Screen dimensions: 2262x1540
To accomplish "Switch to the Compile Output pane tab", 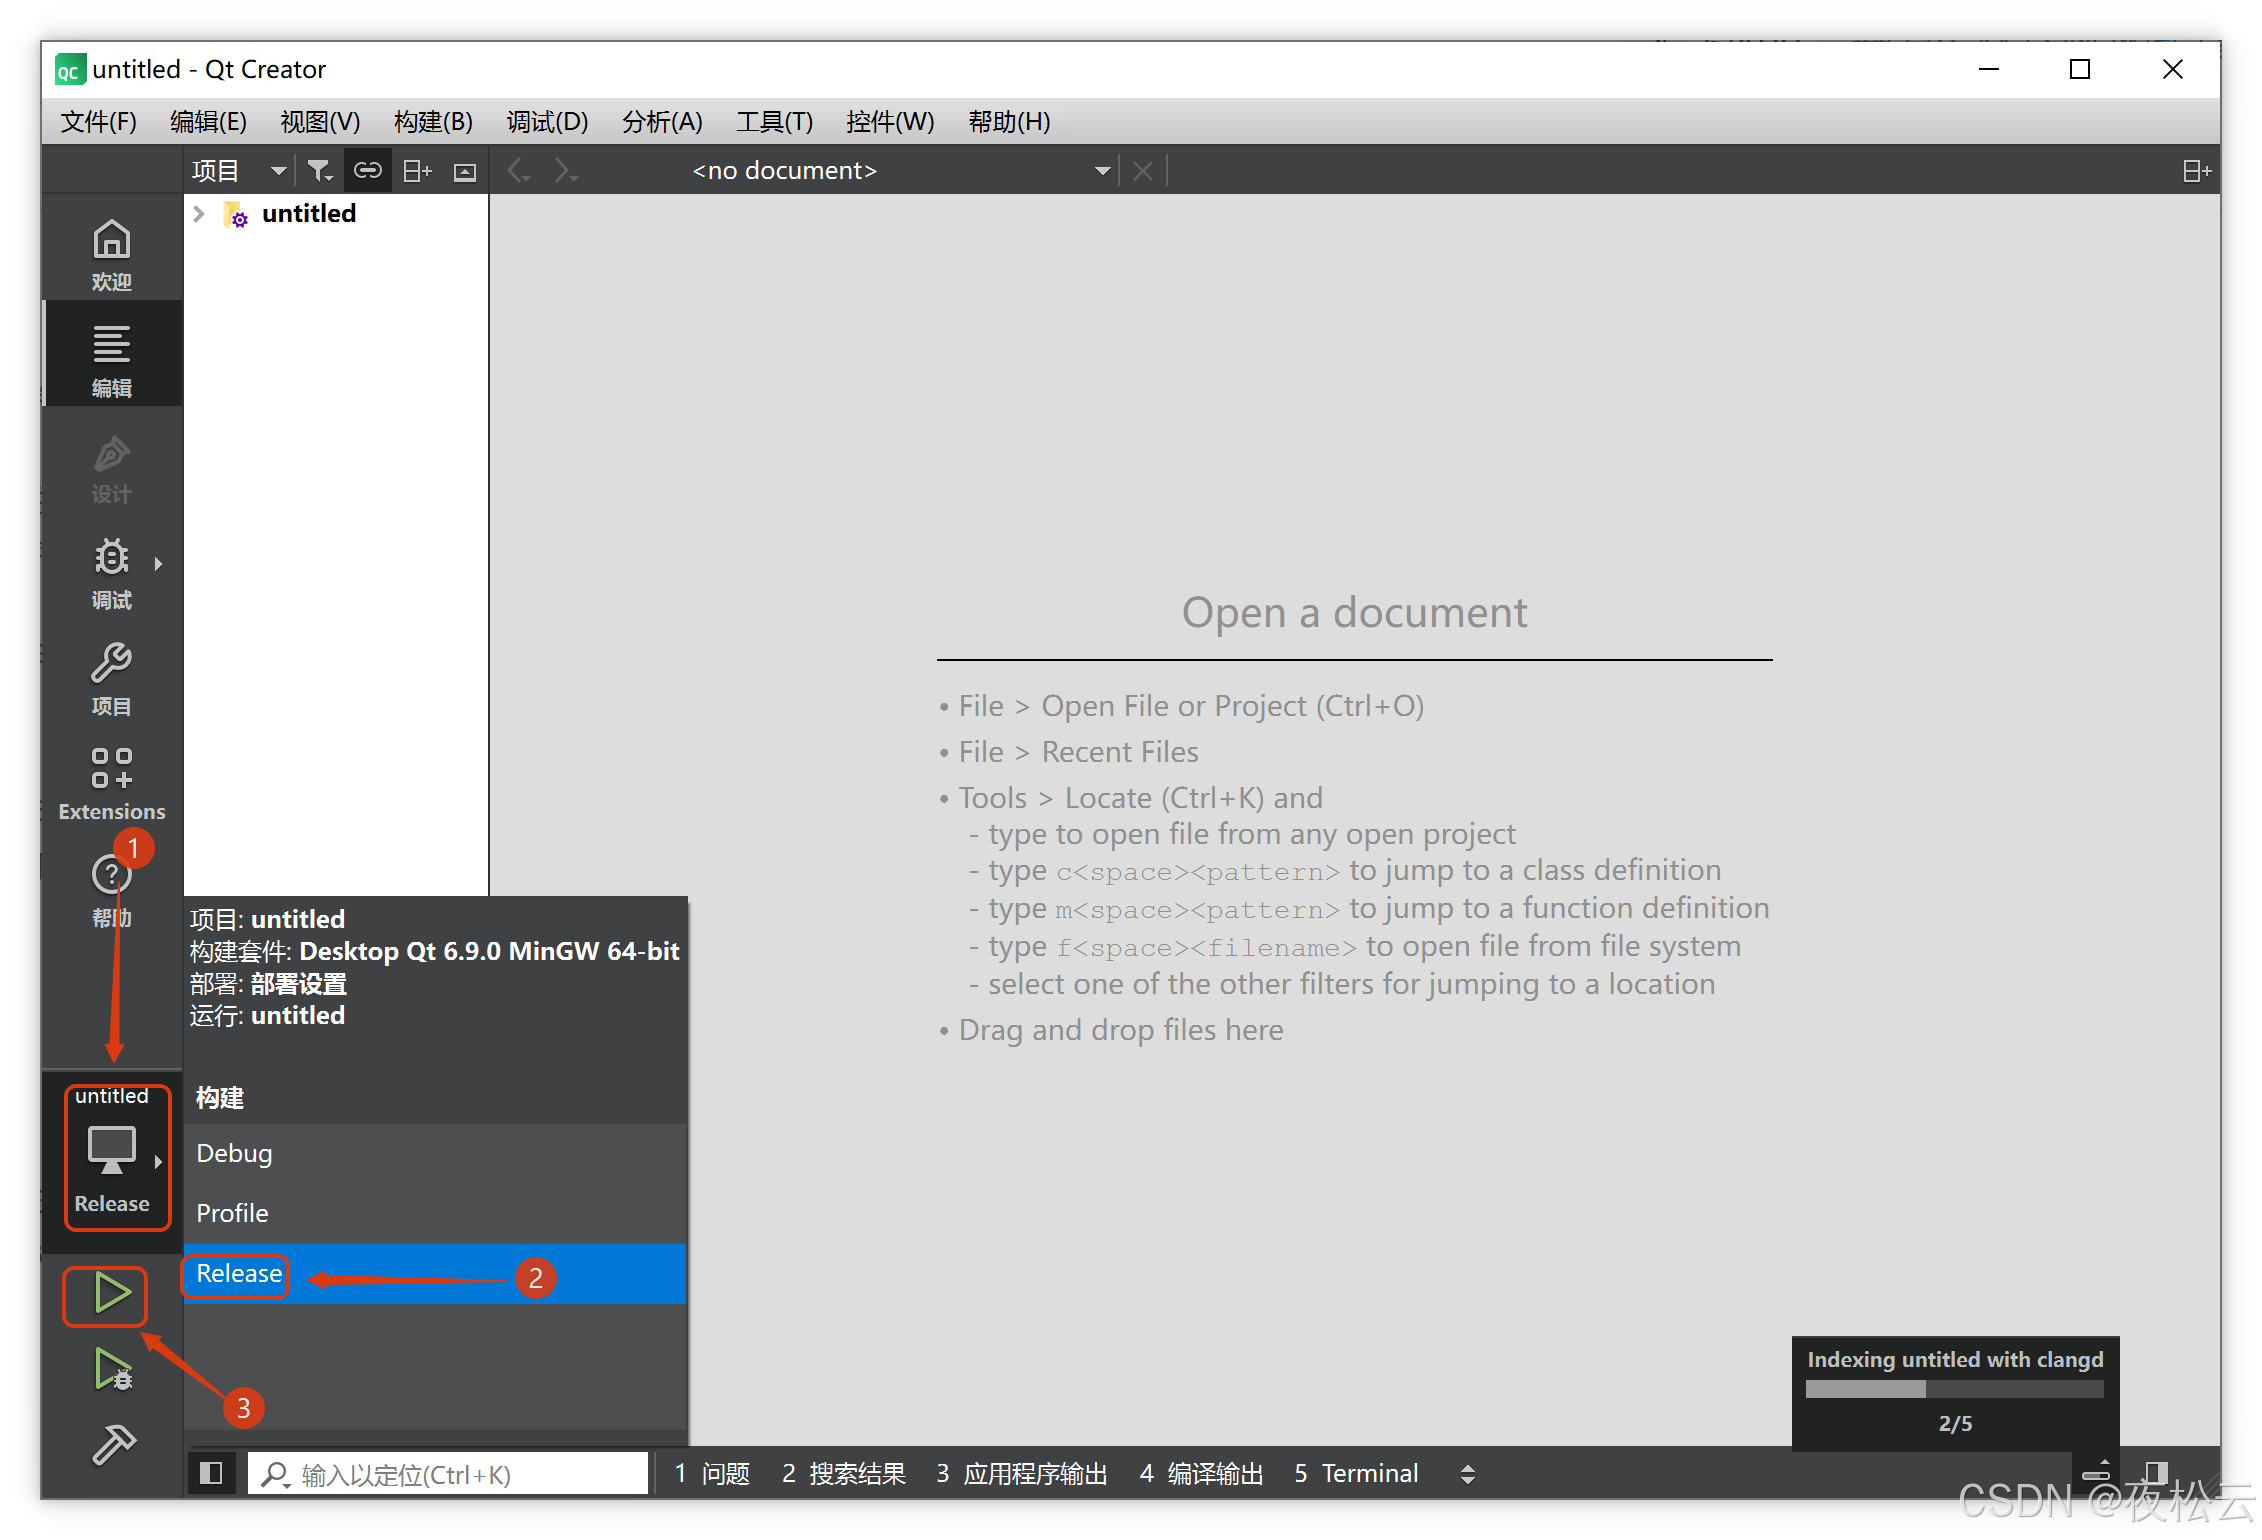I will click(1201, 1473).
